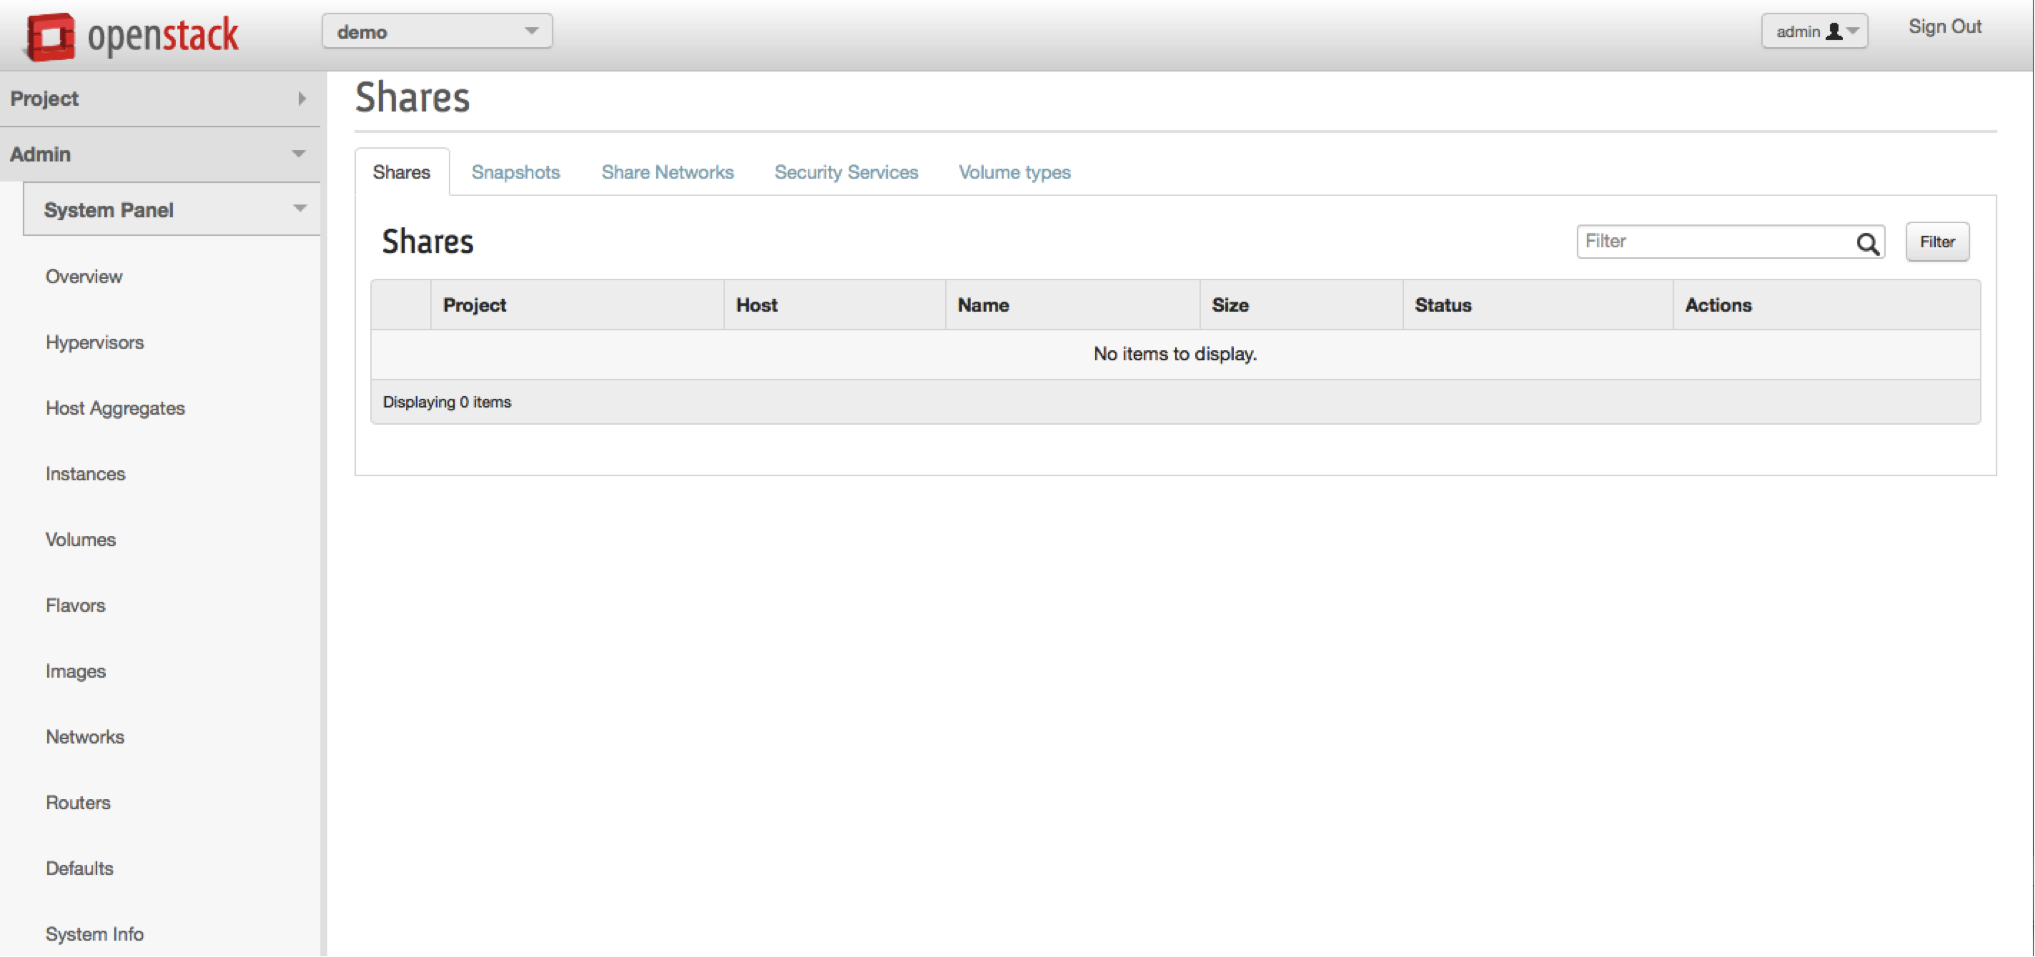The width and height of the screenshot is (2035, 957).
Task: Open Defaults in the sidebar
Action: point(79,868)
